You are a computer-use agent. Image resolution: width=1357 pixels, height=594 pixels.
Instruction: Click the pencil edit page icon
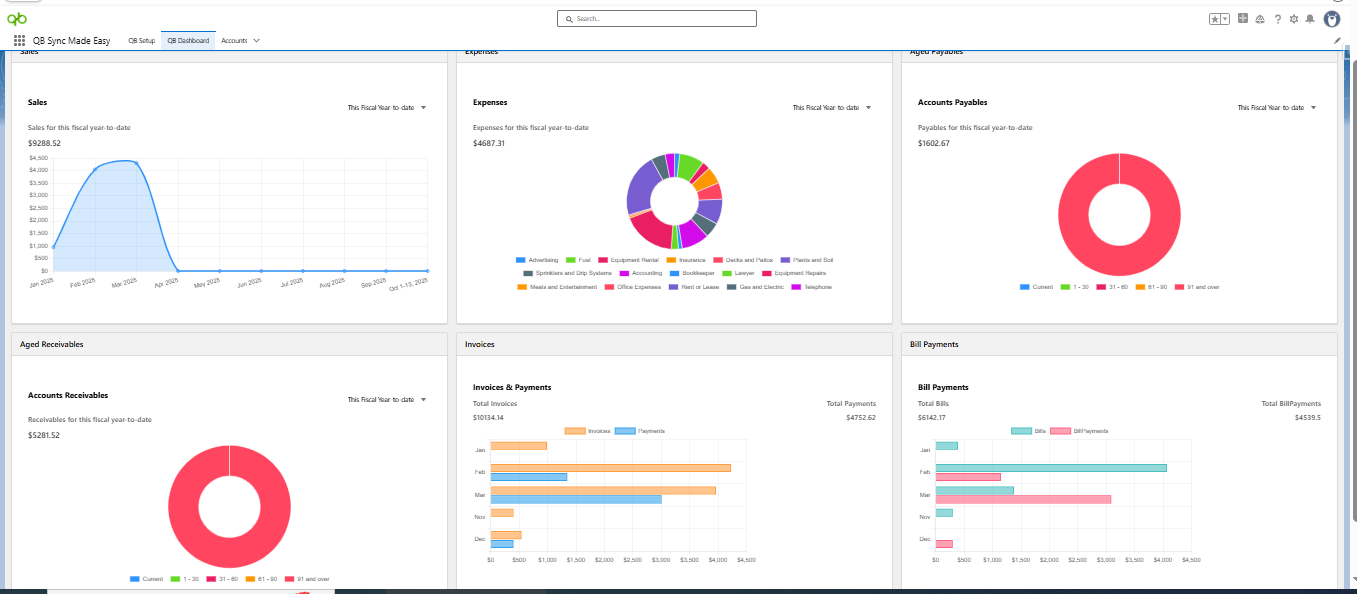pos(1338,41)
